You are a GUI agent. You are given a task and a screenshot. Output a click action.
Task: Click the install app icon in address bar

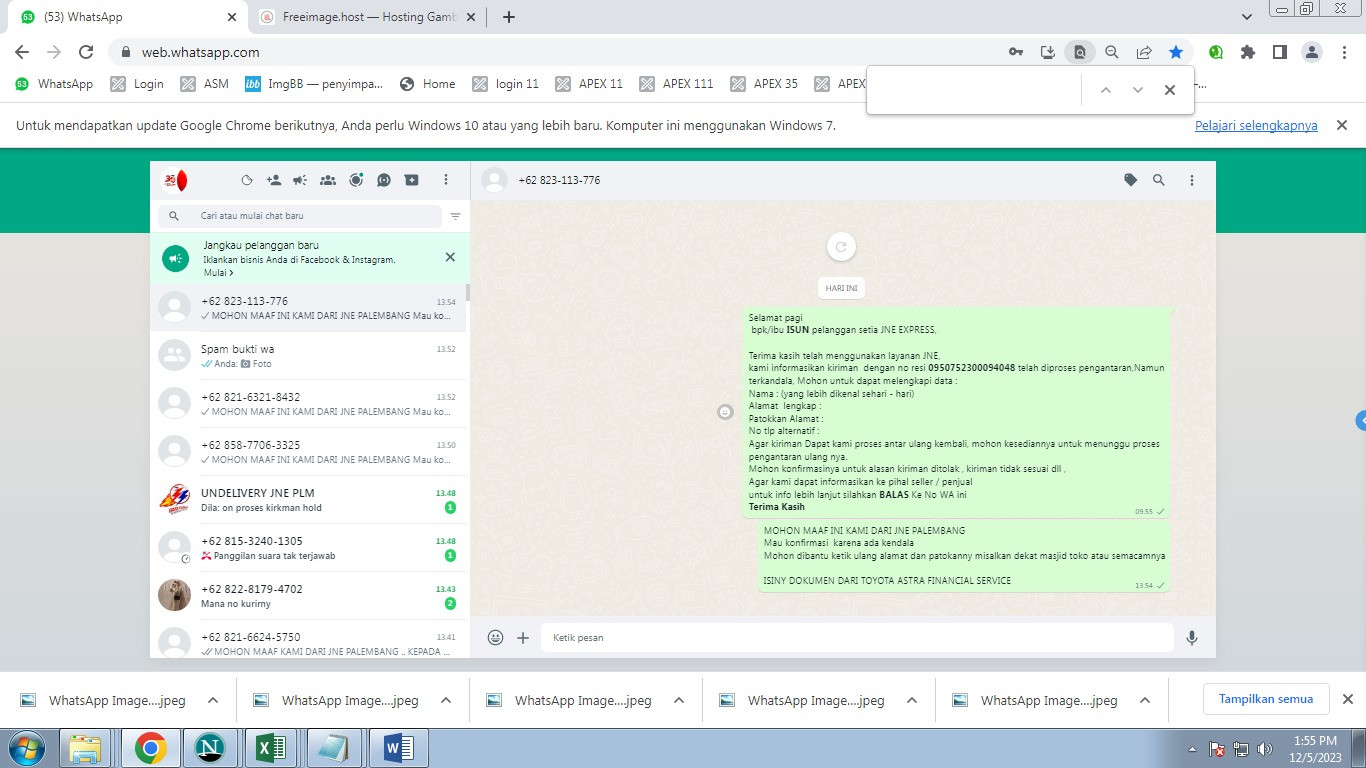[1048, 52]
